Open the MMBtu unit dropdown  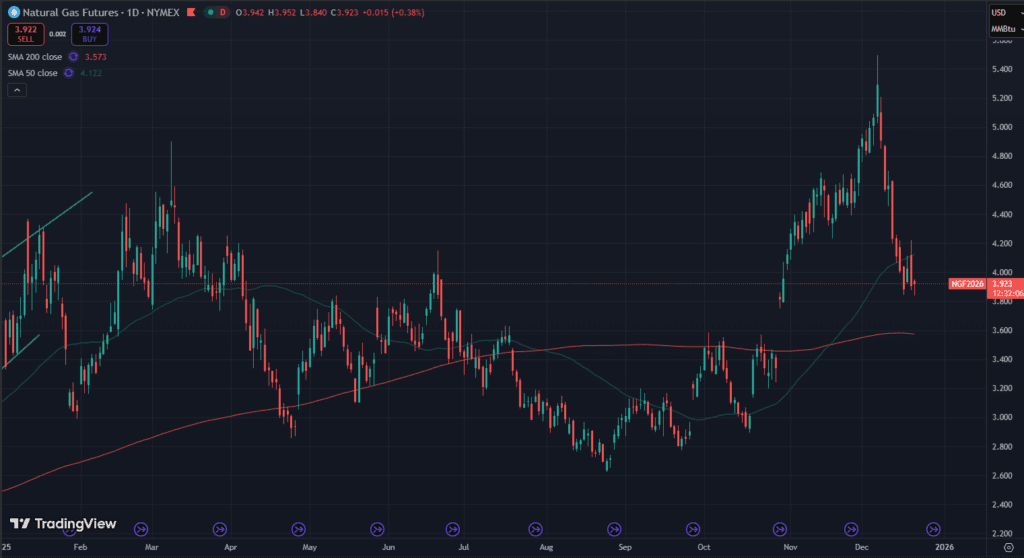(x=1003, y=28)
